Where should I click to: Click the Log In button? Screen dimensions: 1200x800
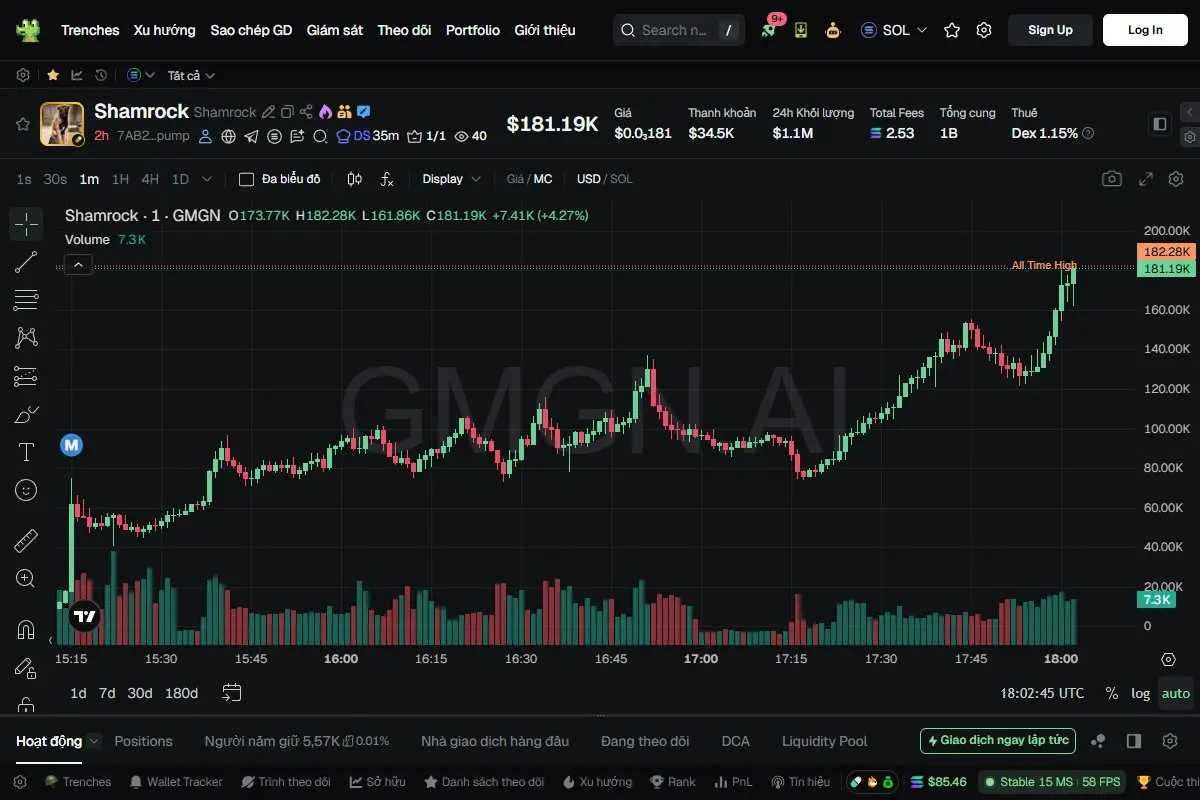1145,30
